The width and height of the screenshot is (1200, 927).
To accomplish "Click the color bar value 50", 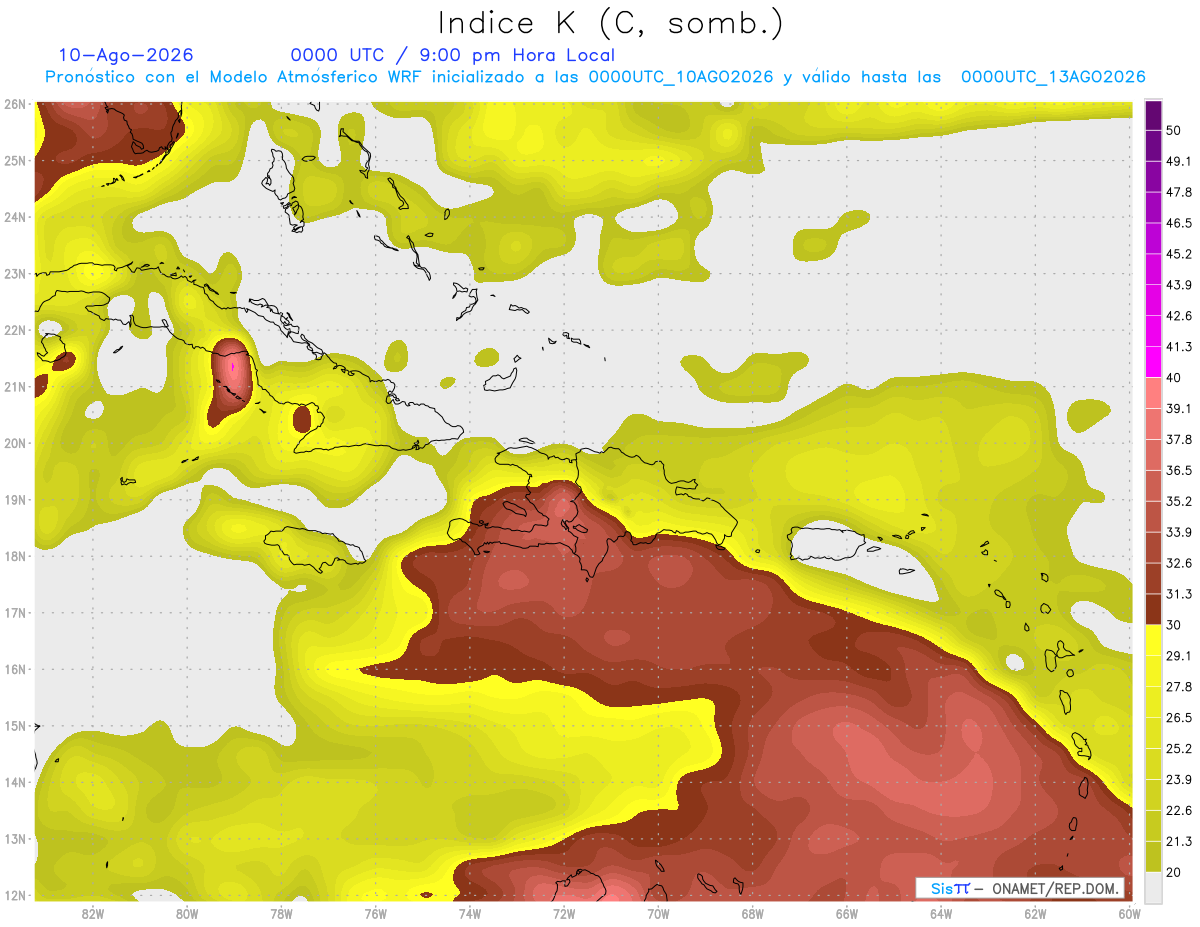I will (x=1174, y=131).
